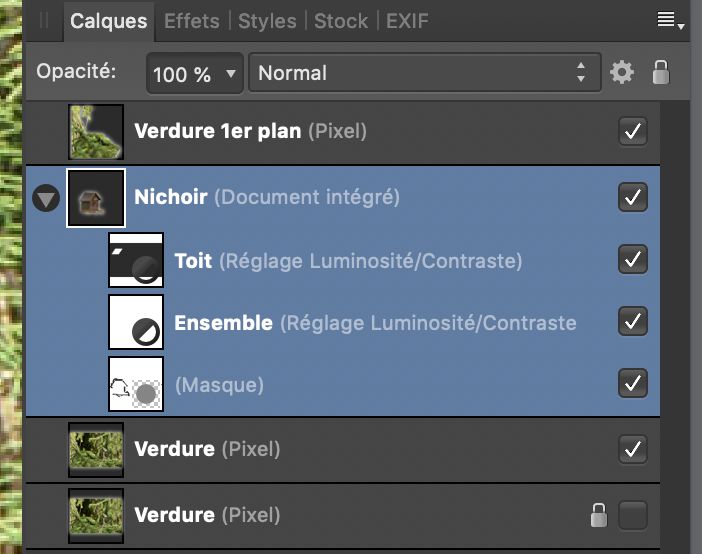Viewport: 702px width, 554px height.
Task: Click the Nichoir embedded document thumbnail
Action: 96,198
